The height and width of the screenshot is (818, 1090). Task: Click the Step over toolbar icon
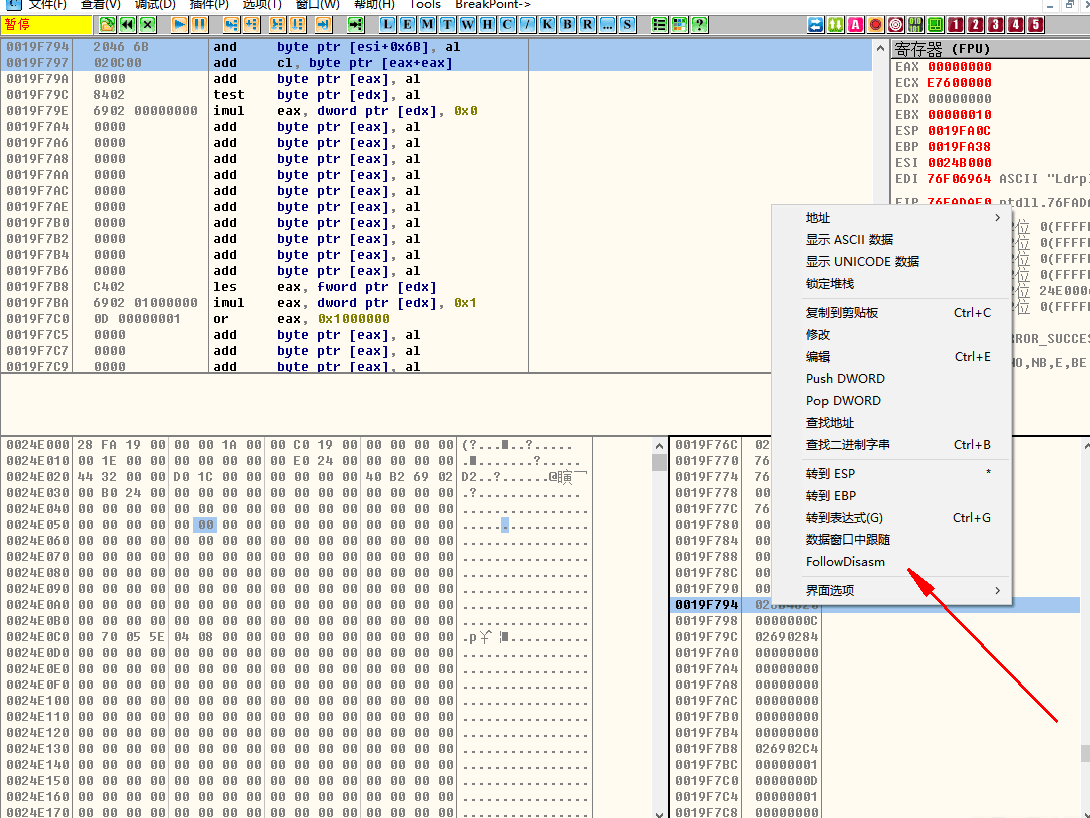coord(252,25)
